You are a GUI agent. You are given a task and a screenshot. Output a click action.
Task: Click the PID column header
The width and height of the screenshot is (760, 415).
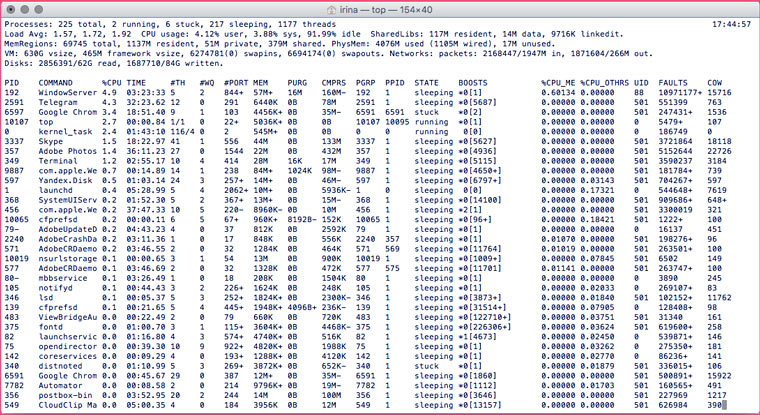pyautogui.click(x=12, y=83)
